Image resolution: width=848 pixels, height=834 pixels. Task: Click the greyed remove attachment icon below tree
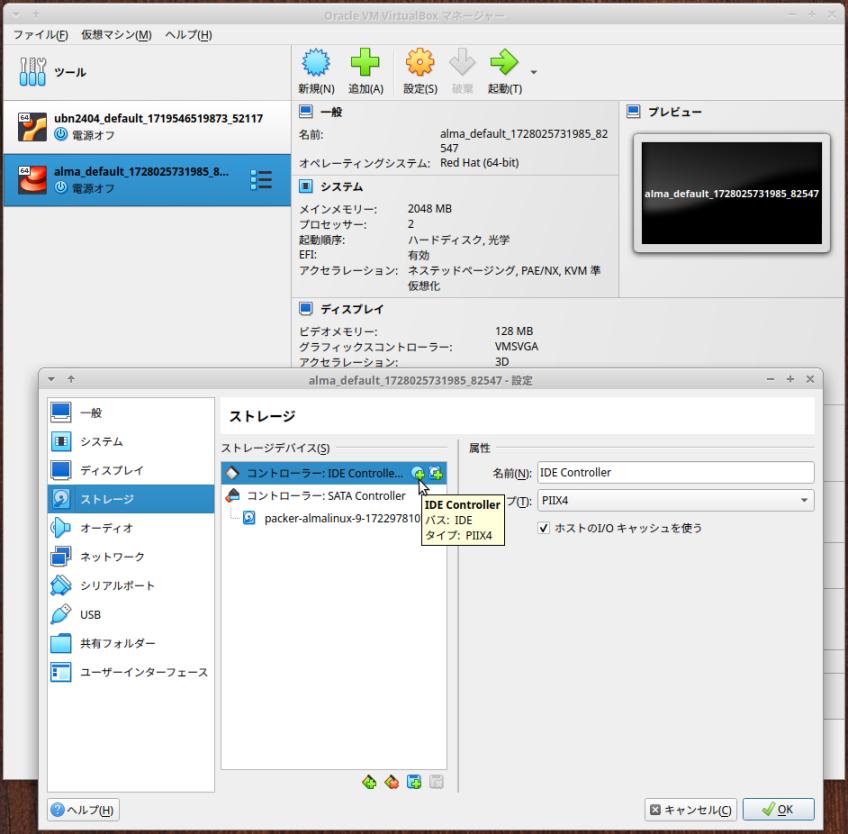[436, 782]
